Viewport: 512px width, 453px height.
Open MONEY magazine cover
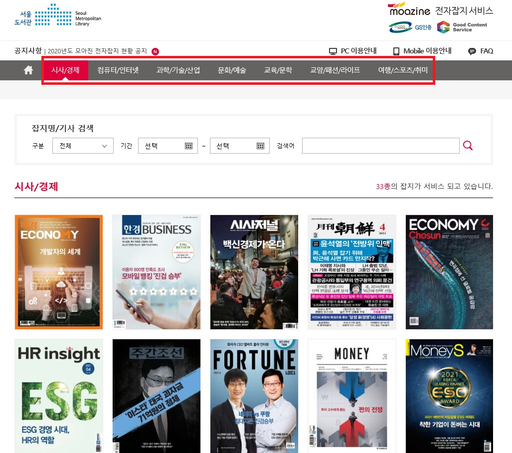(x=352, y=396)
